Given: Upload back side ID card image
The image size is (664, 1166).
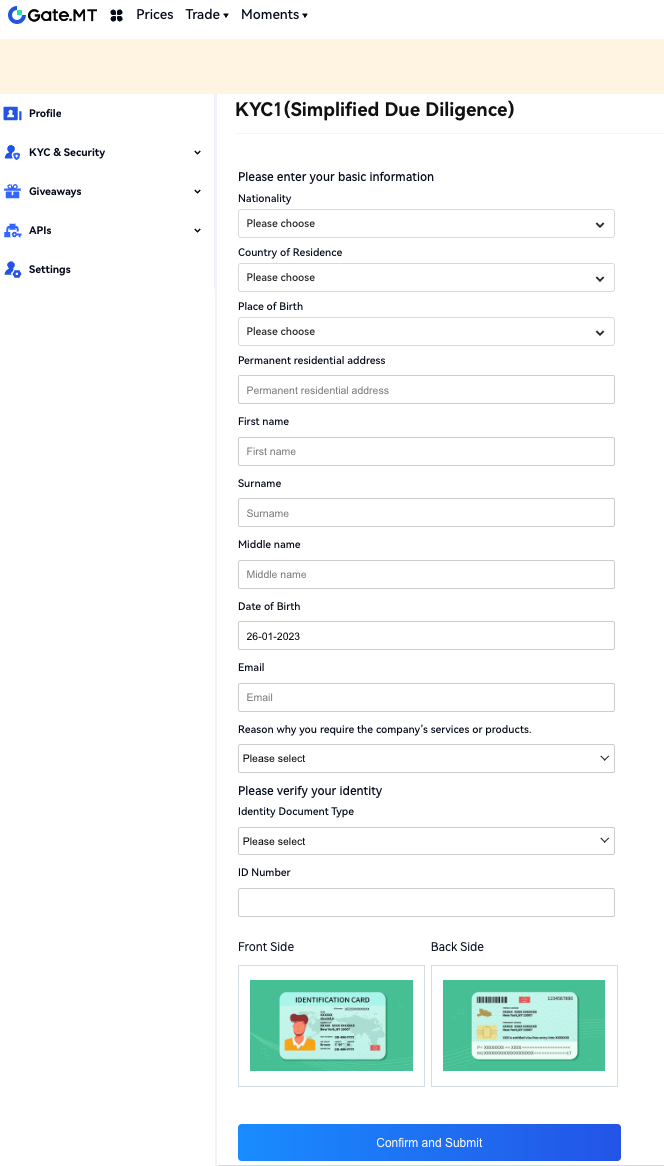Looking at the screenshot, I should pos(524,1025).
